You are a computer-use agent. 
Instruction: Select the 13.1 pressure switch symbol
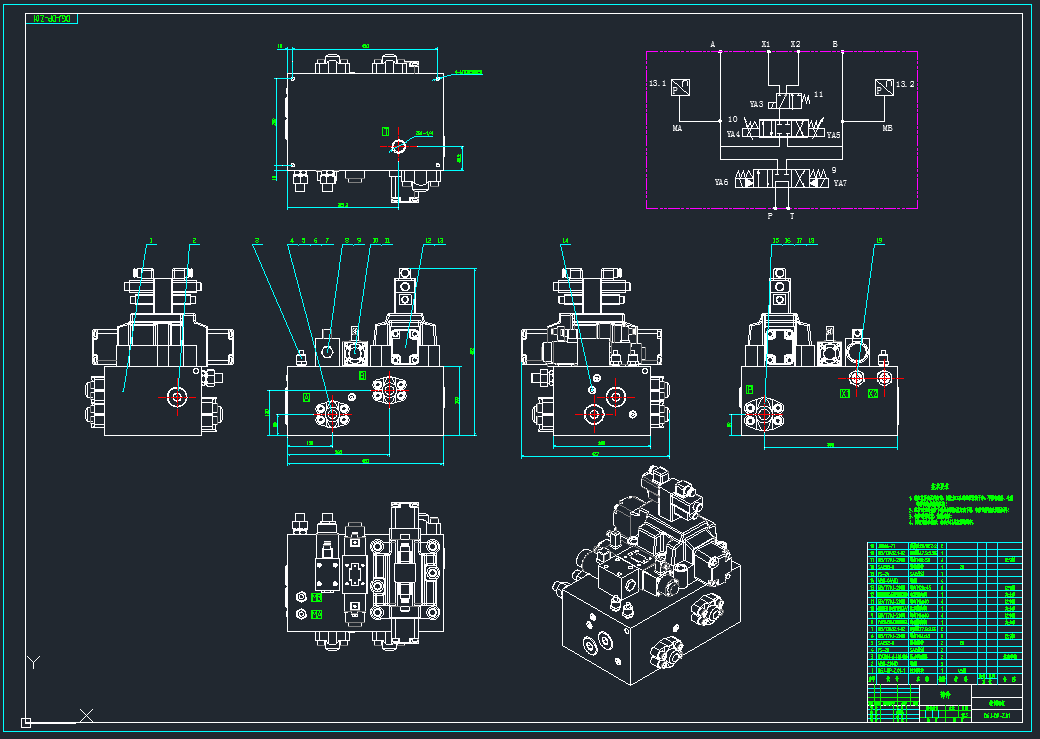coord(681,87)
